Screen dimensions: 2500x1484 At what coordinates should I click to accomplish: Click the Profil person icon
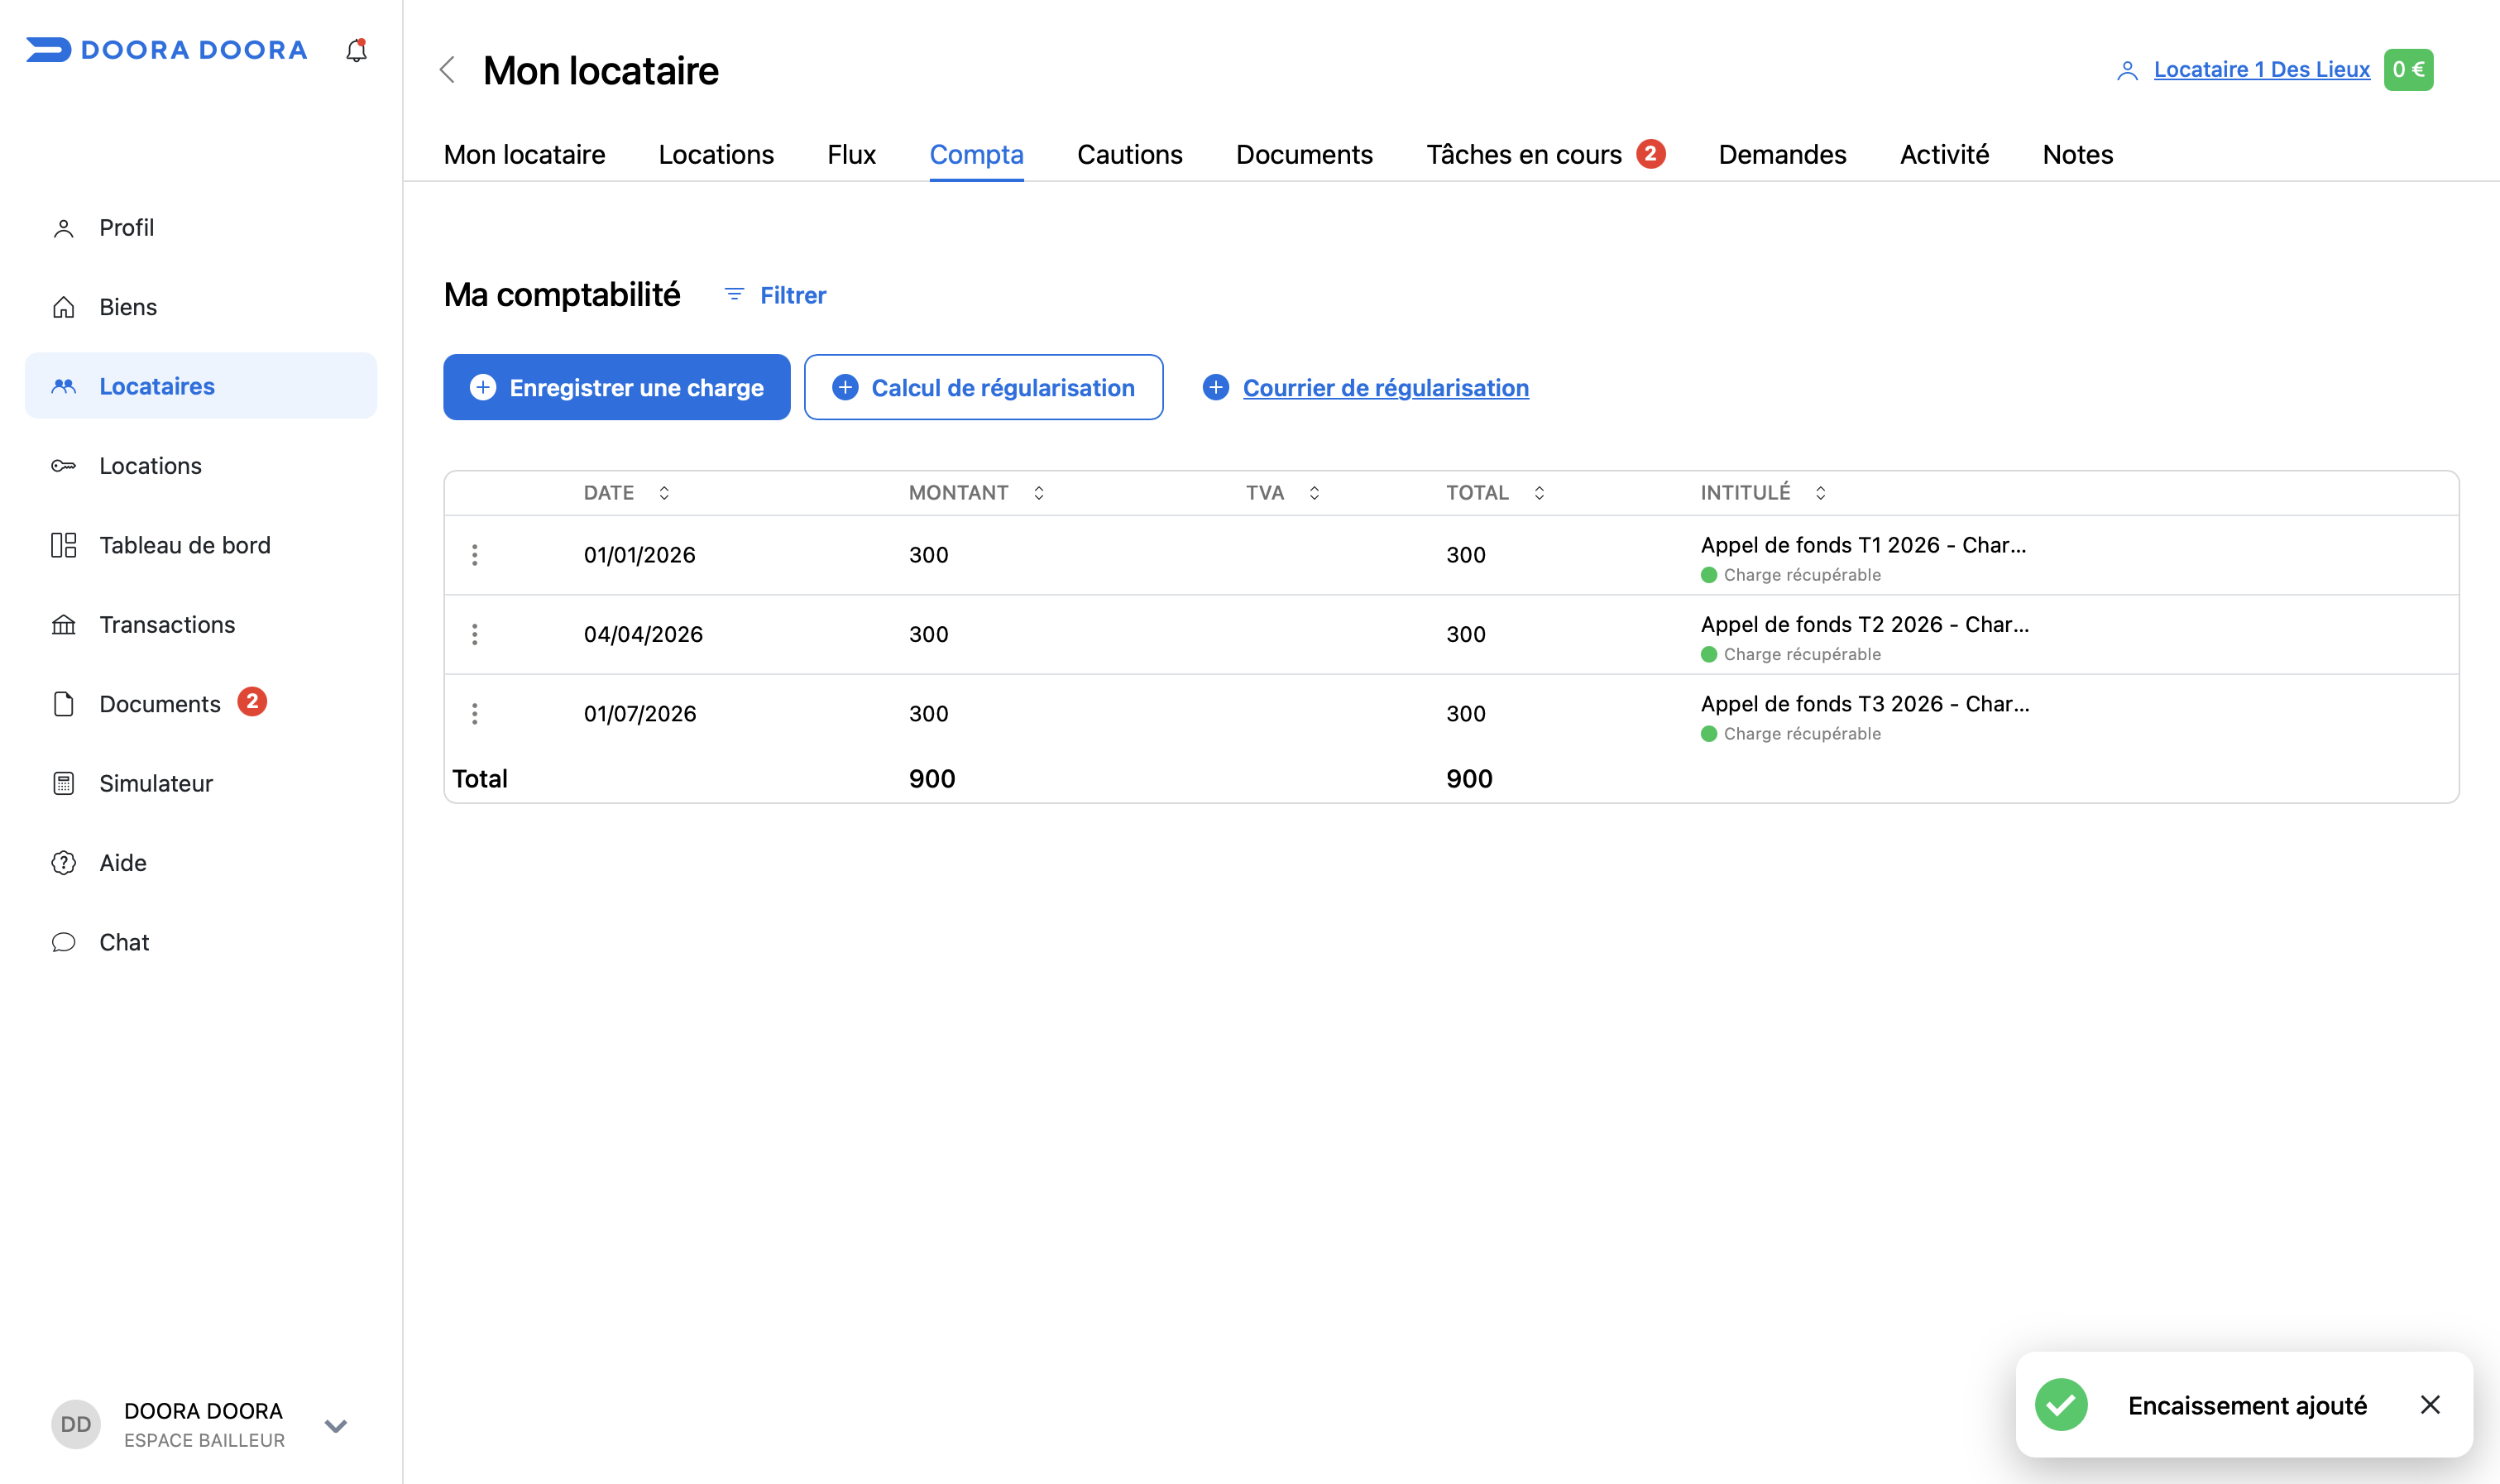coord(63,228)
